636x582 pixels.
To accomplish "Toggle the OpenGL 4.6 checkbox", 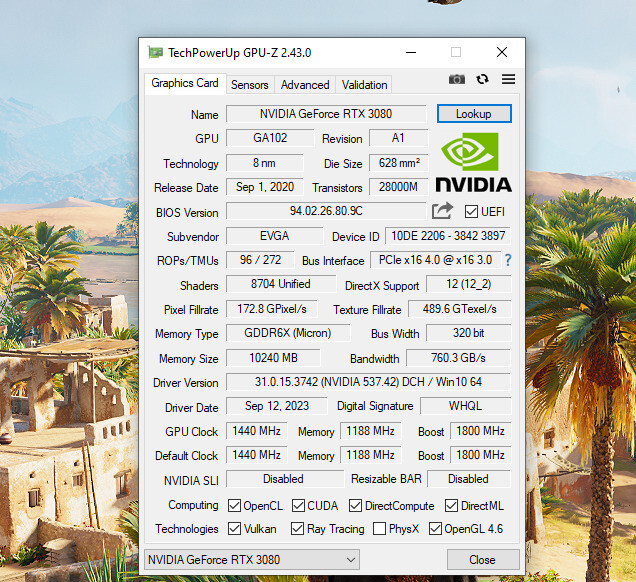I will (435, 528).
